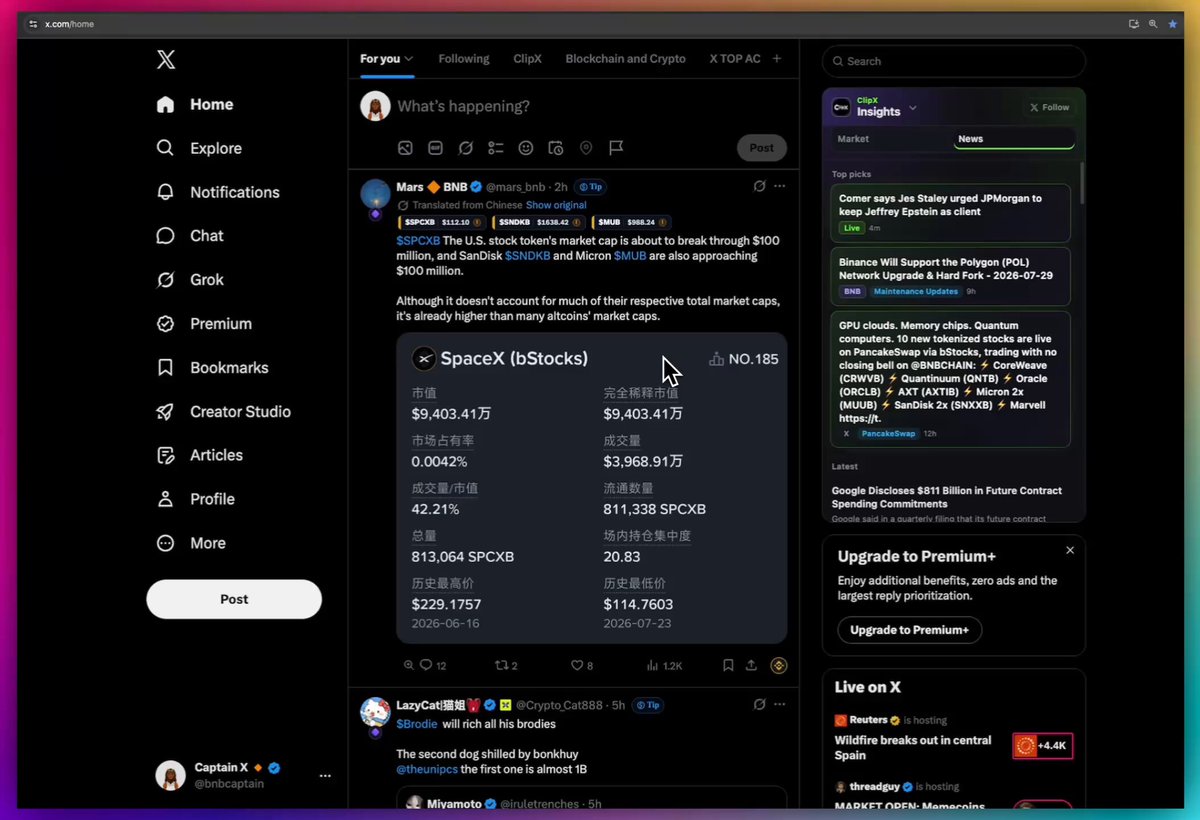Open the Comer says Jes Staley news
Image resolution: width=1200 pixels, height=820 pixels.
950,213
